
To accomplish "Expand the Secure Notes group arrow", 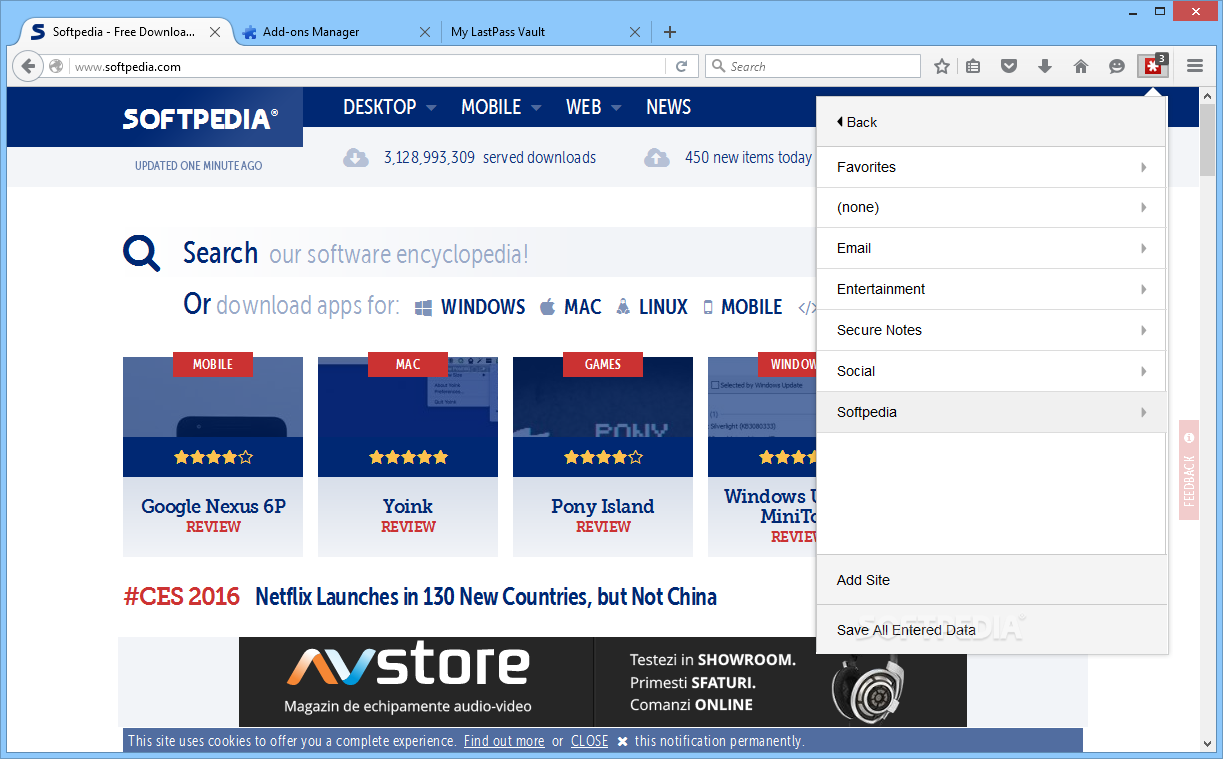I will (1144, 330).
